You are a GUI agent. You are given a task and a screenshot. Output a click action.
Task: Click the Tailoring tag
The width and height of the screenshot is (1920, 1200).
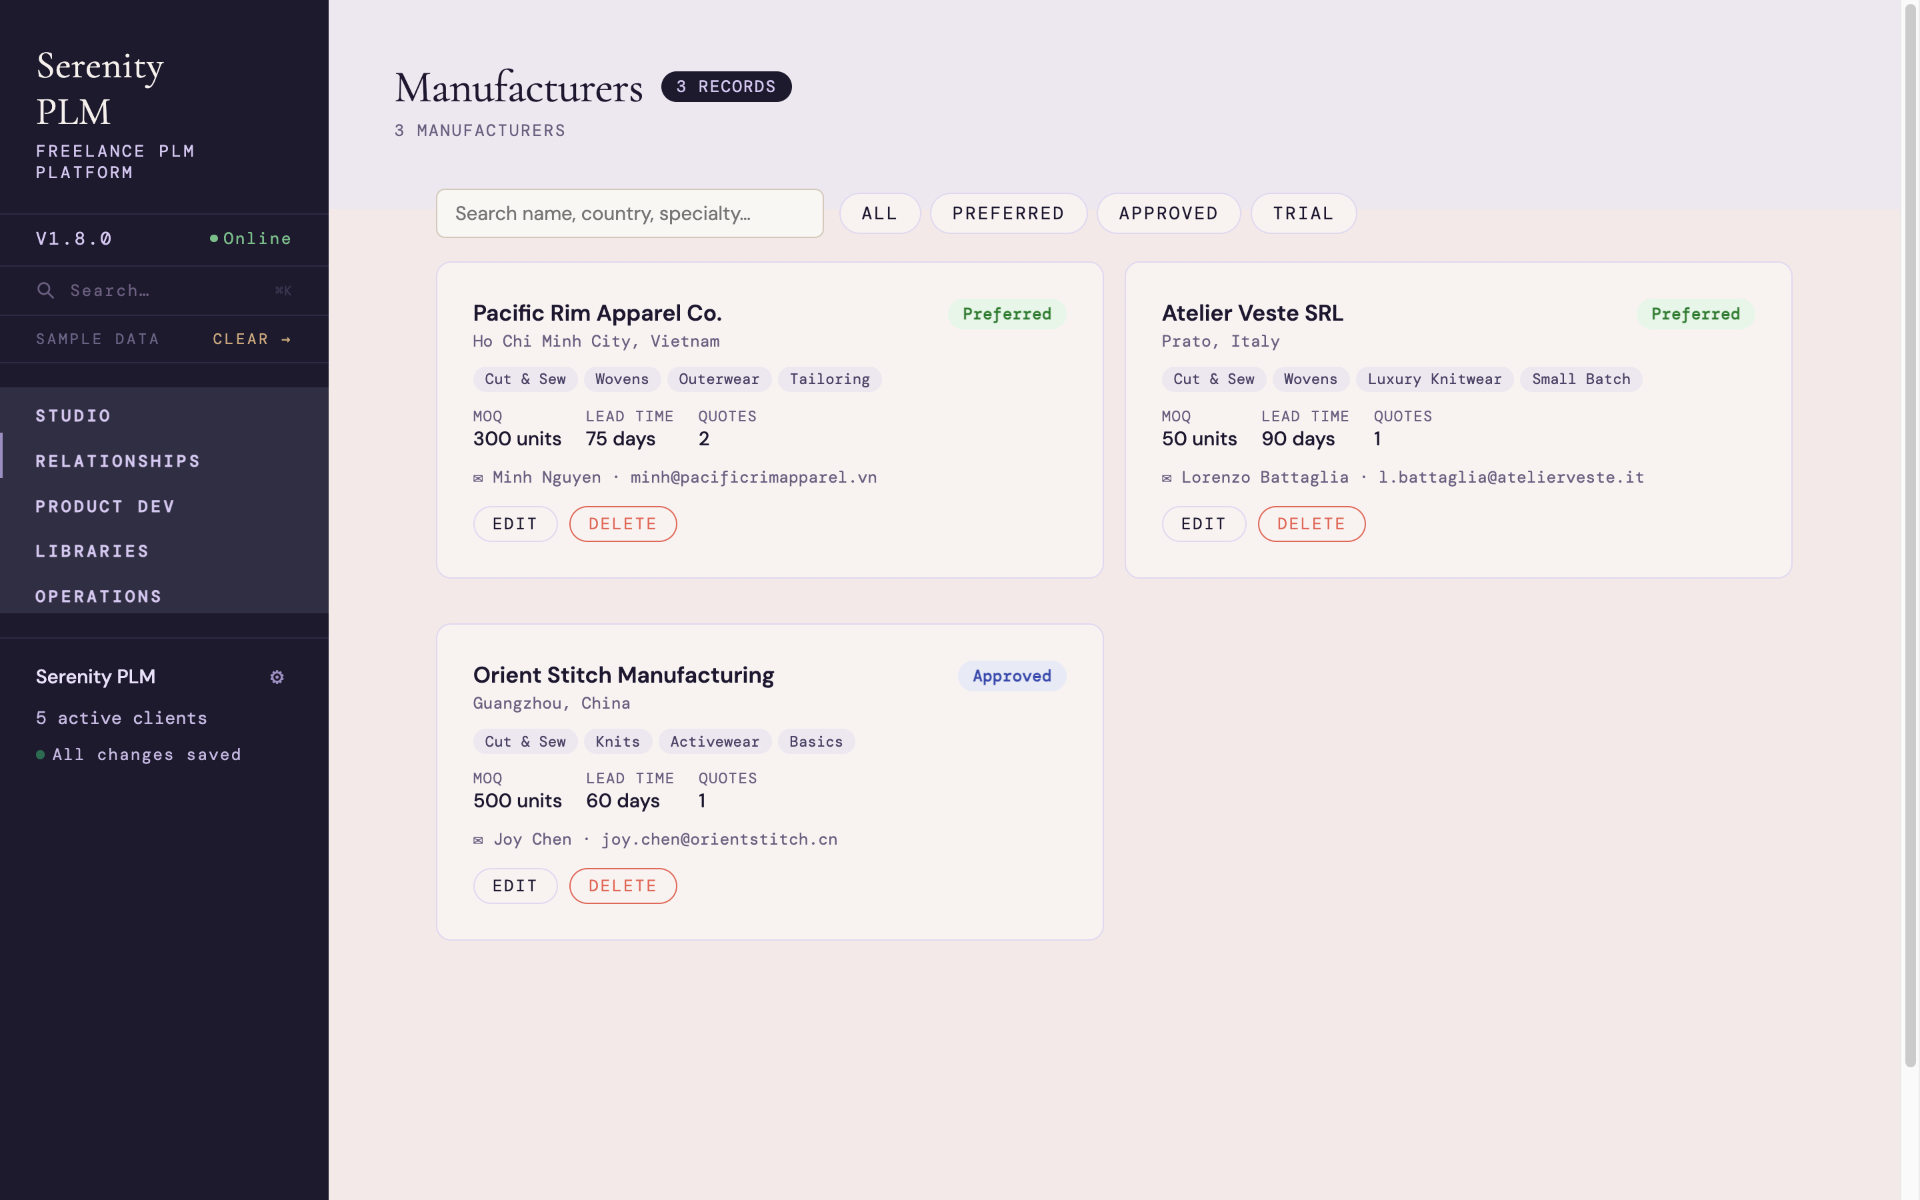[x=830, y=379]
